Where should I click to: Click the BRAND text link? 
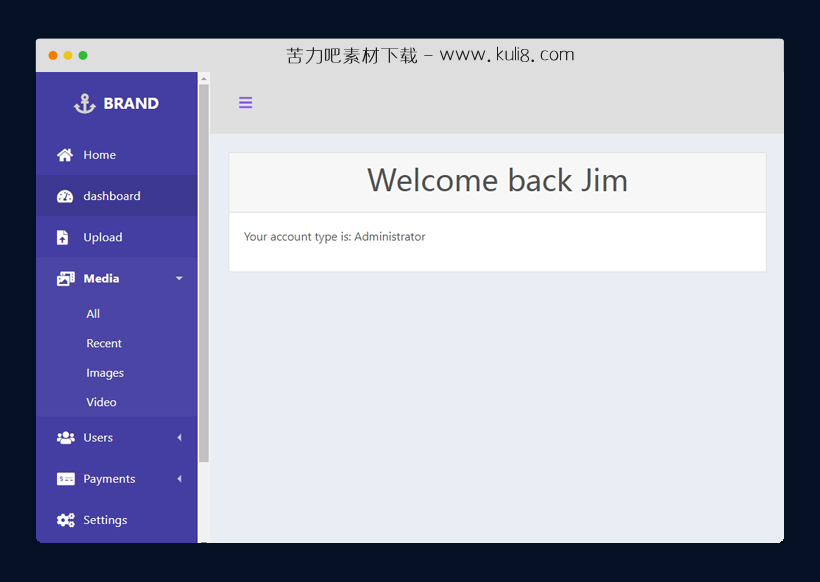(x=131, y=103)
